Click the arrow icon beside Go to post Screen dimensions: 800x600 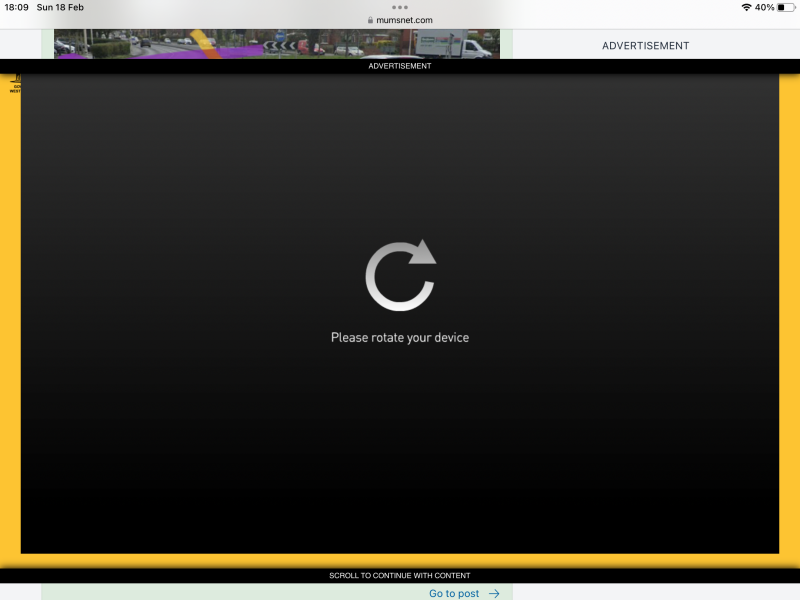(493, 593)
